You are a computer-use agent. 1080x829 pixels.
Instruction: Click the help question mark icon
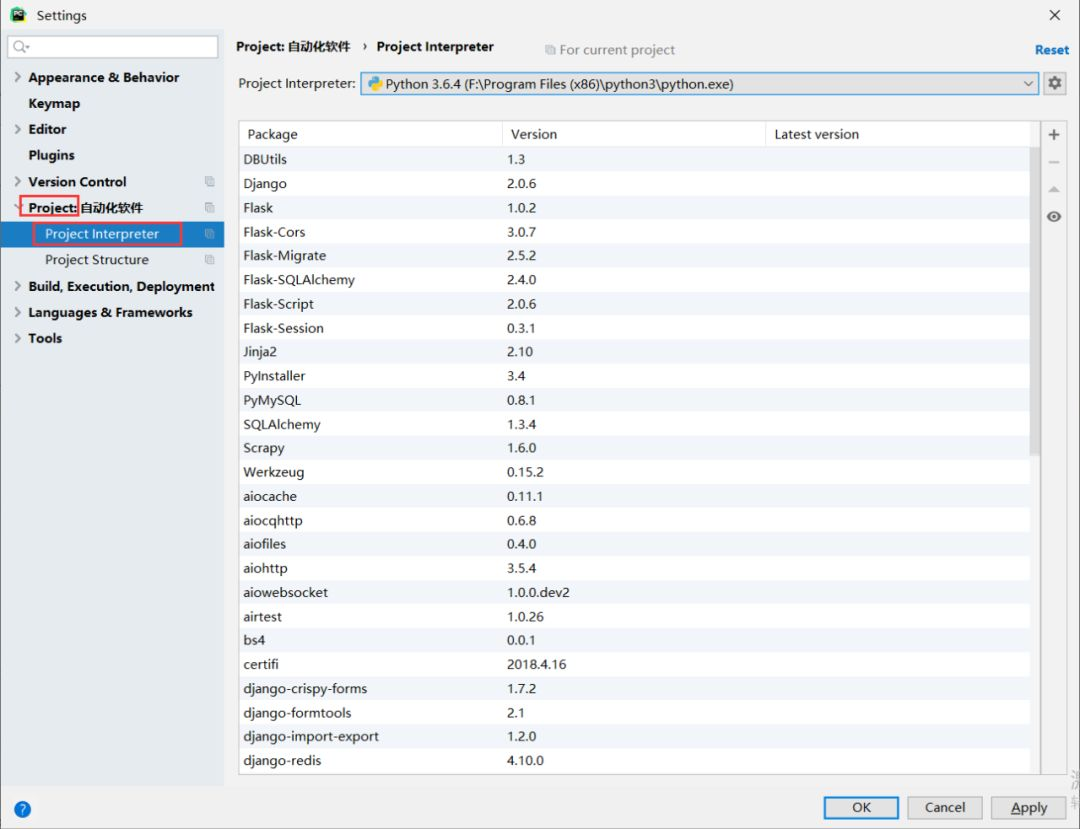pos(22,809)
